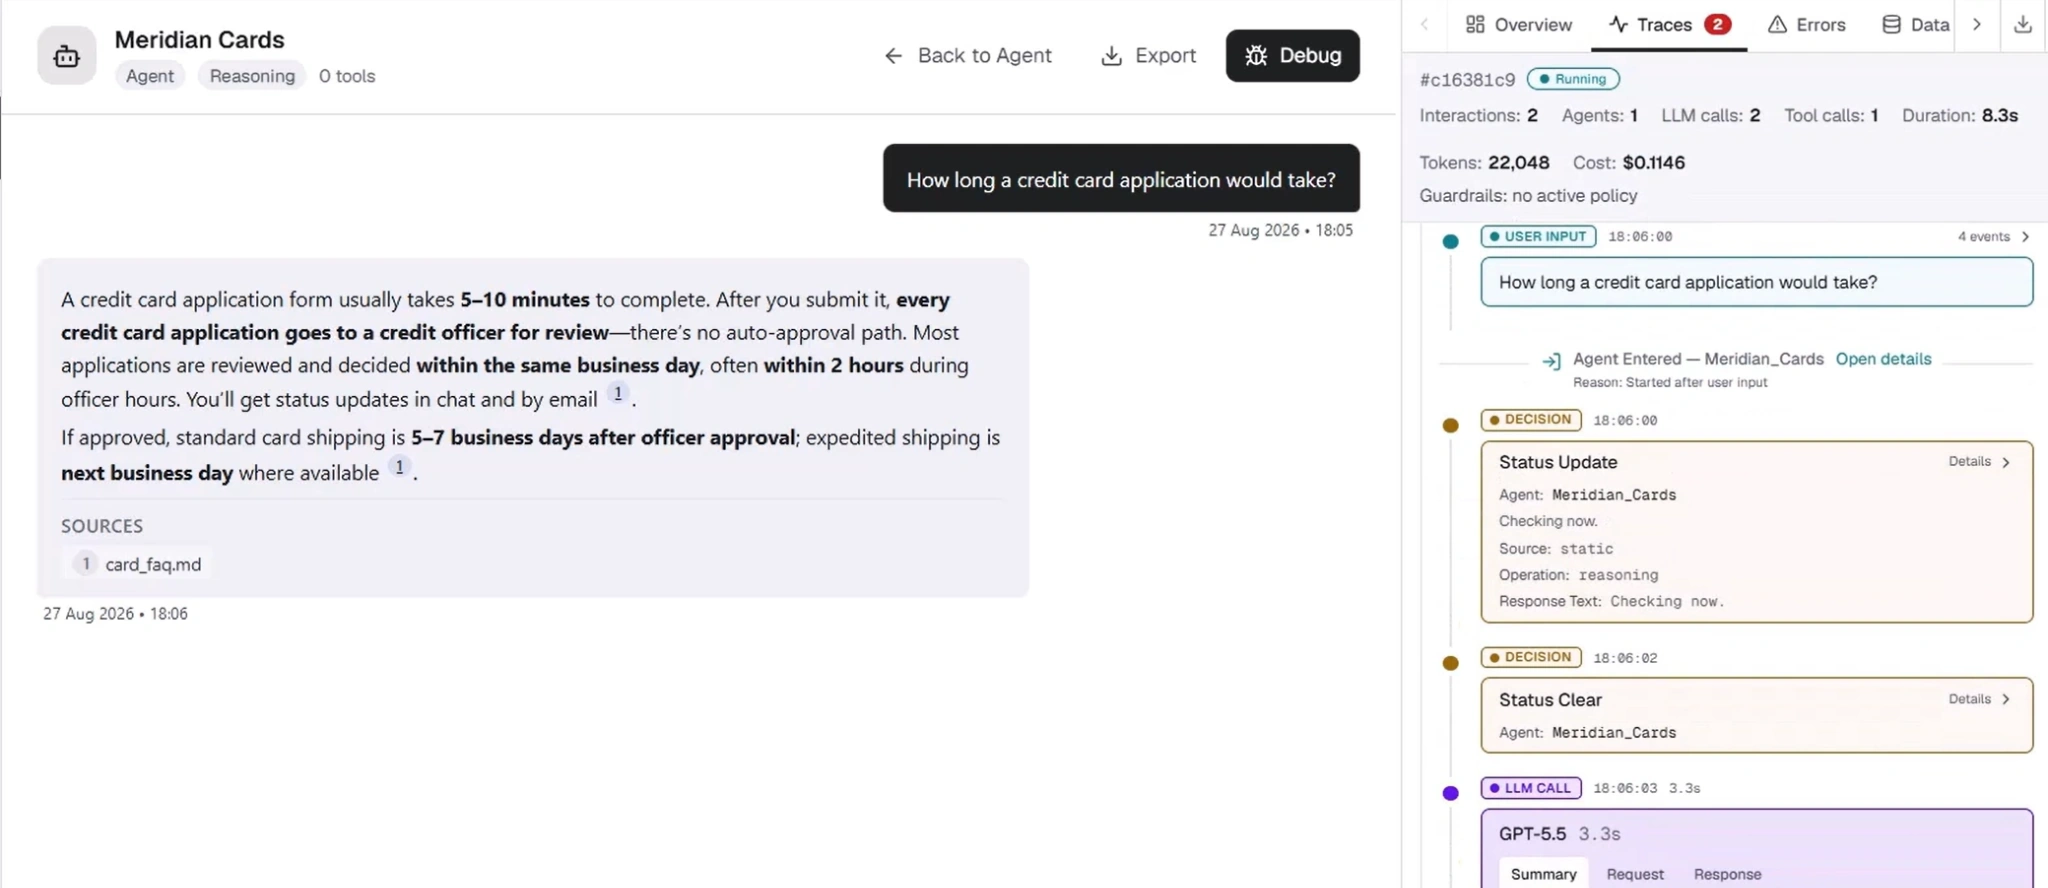Click 'Guardrails: no active policy' text
This screenshot has width=2048, height=888.
[x=1528, y=196]
